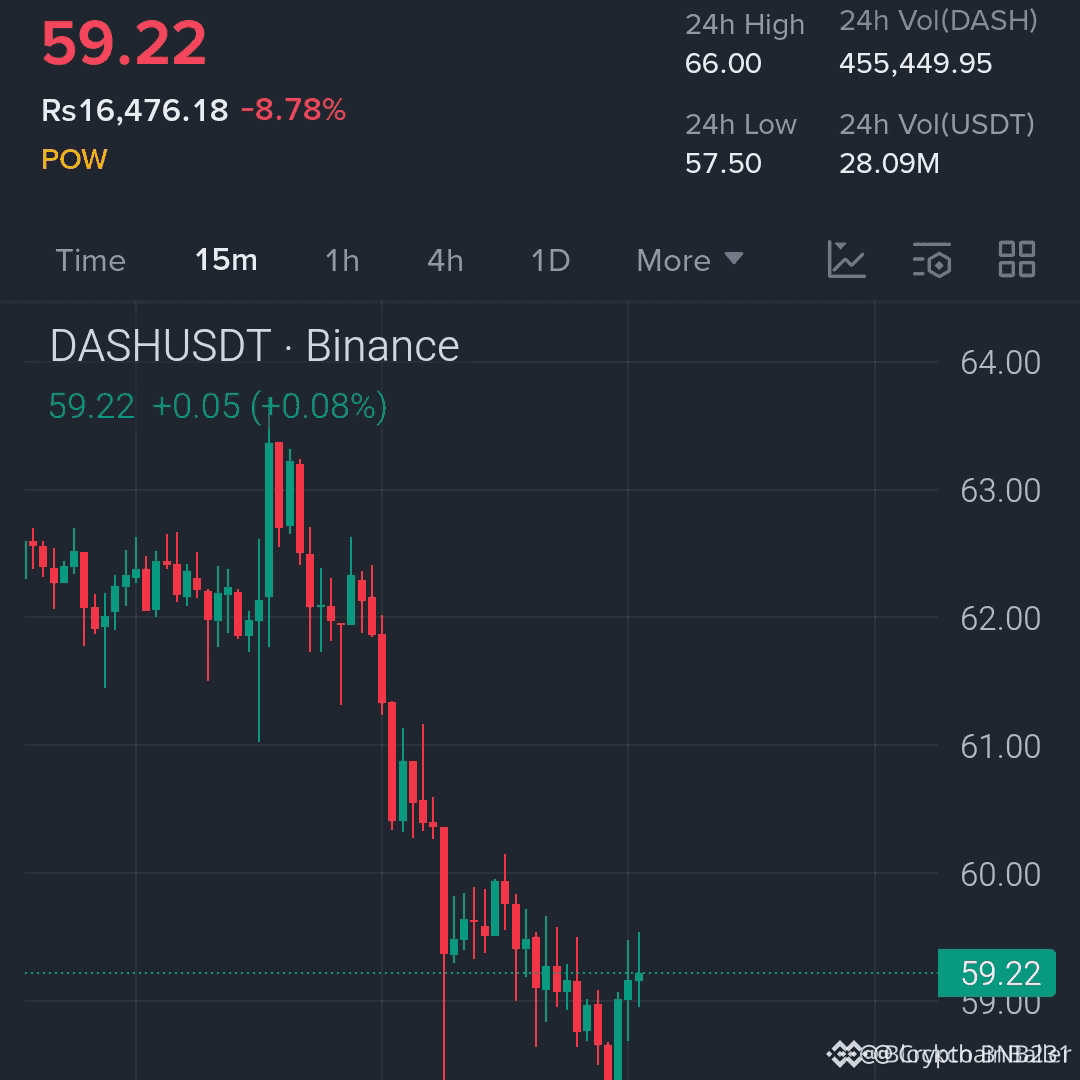Open the grid layout view icon

point(1017,260)
